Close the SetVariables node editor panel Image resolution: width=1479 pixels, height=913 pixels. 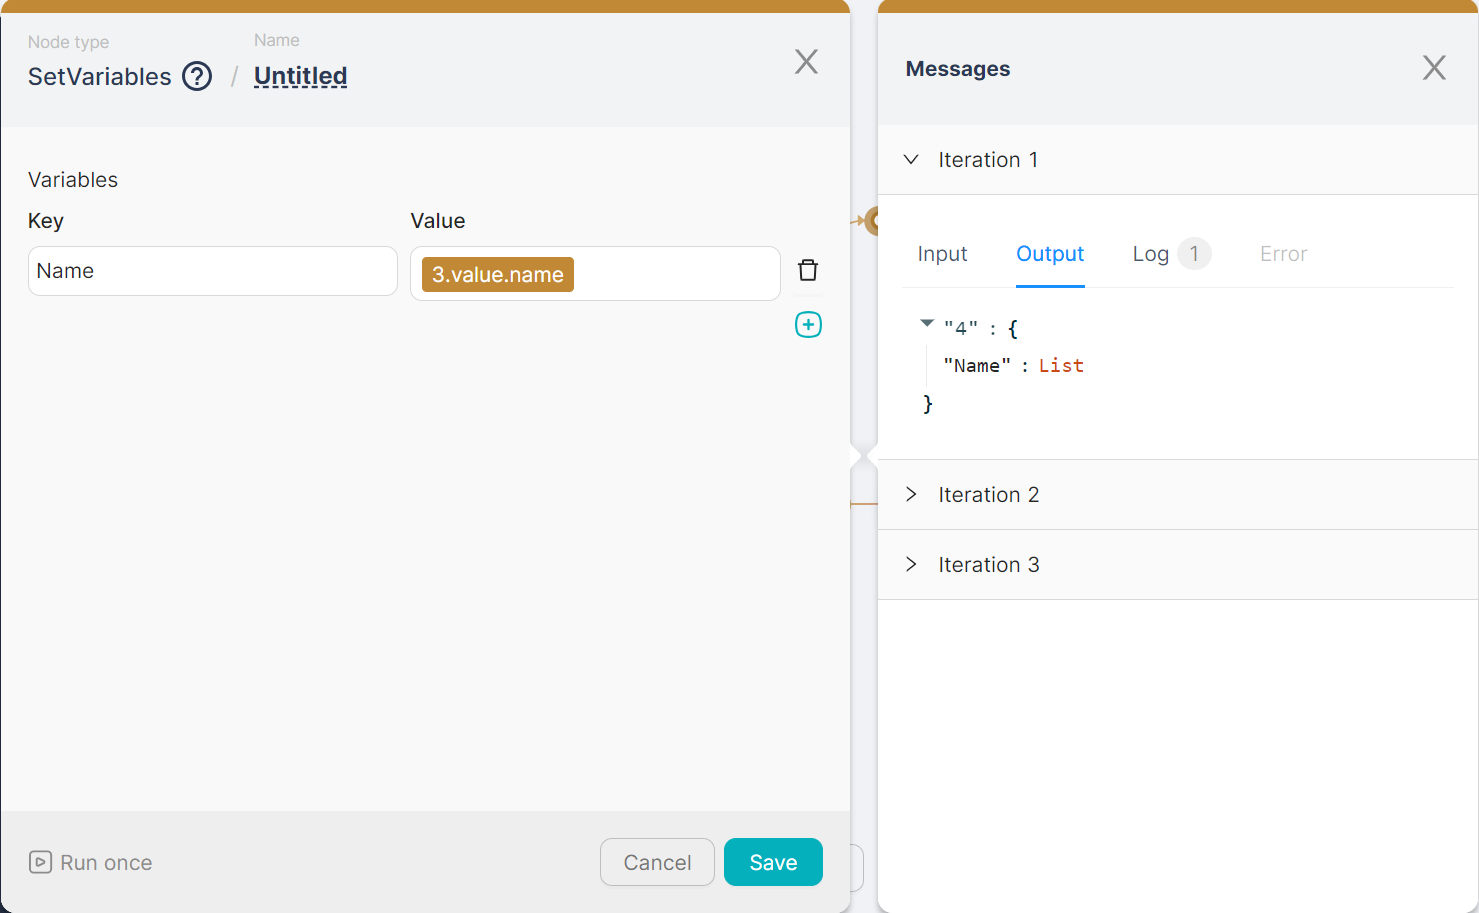pos(806,62)
